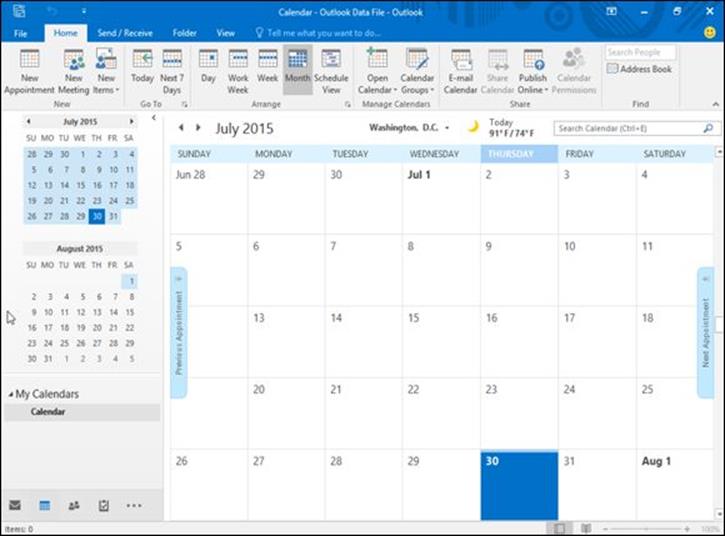Focus the Search People field
Viewport: 725px width, 536px height.
point(640,52)
